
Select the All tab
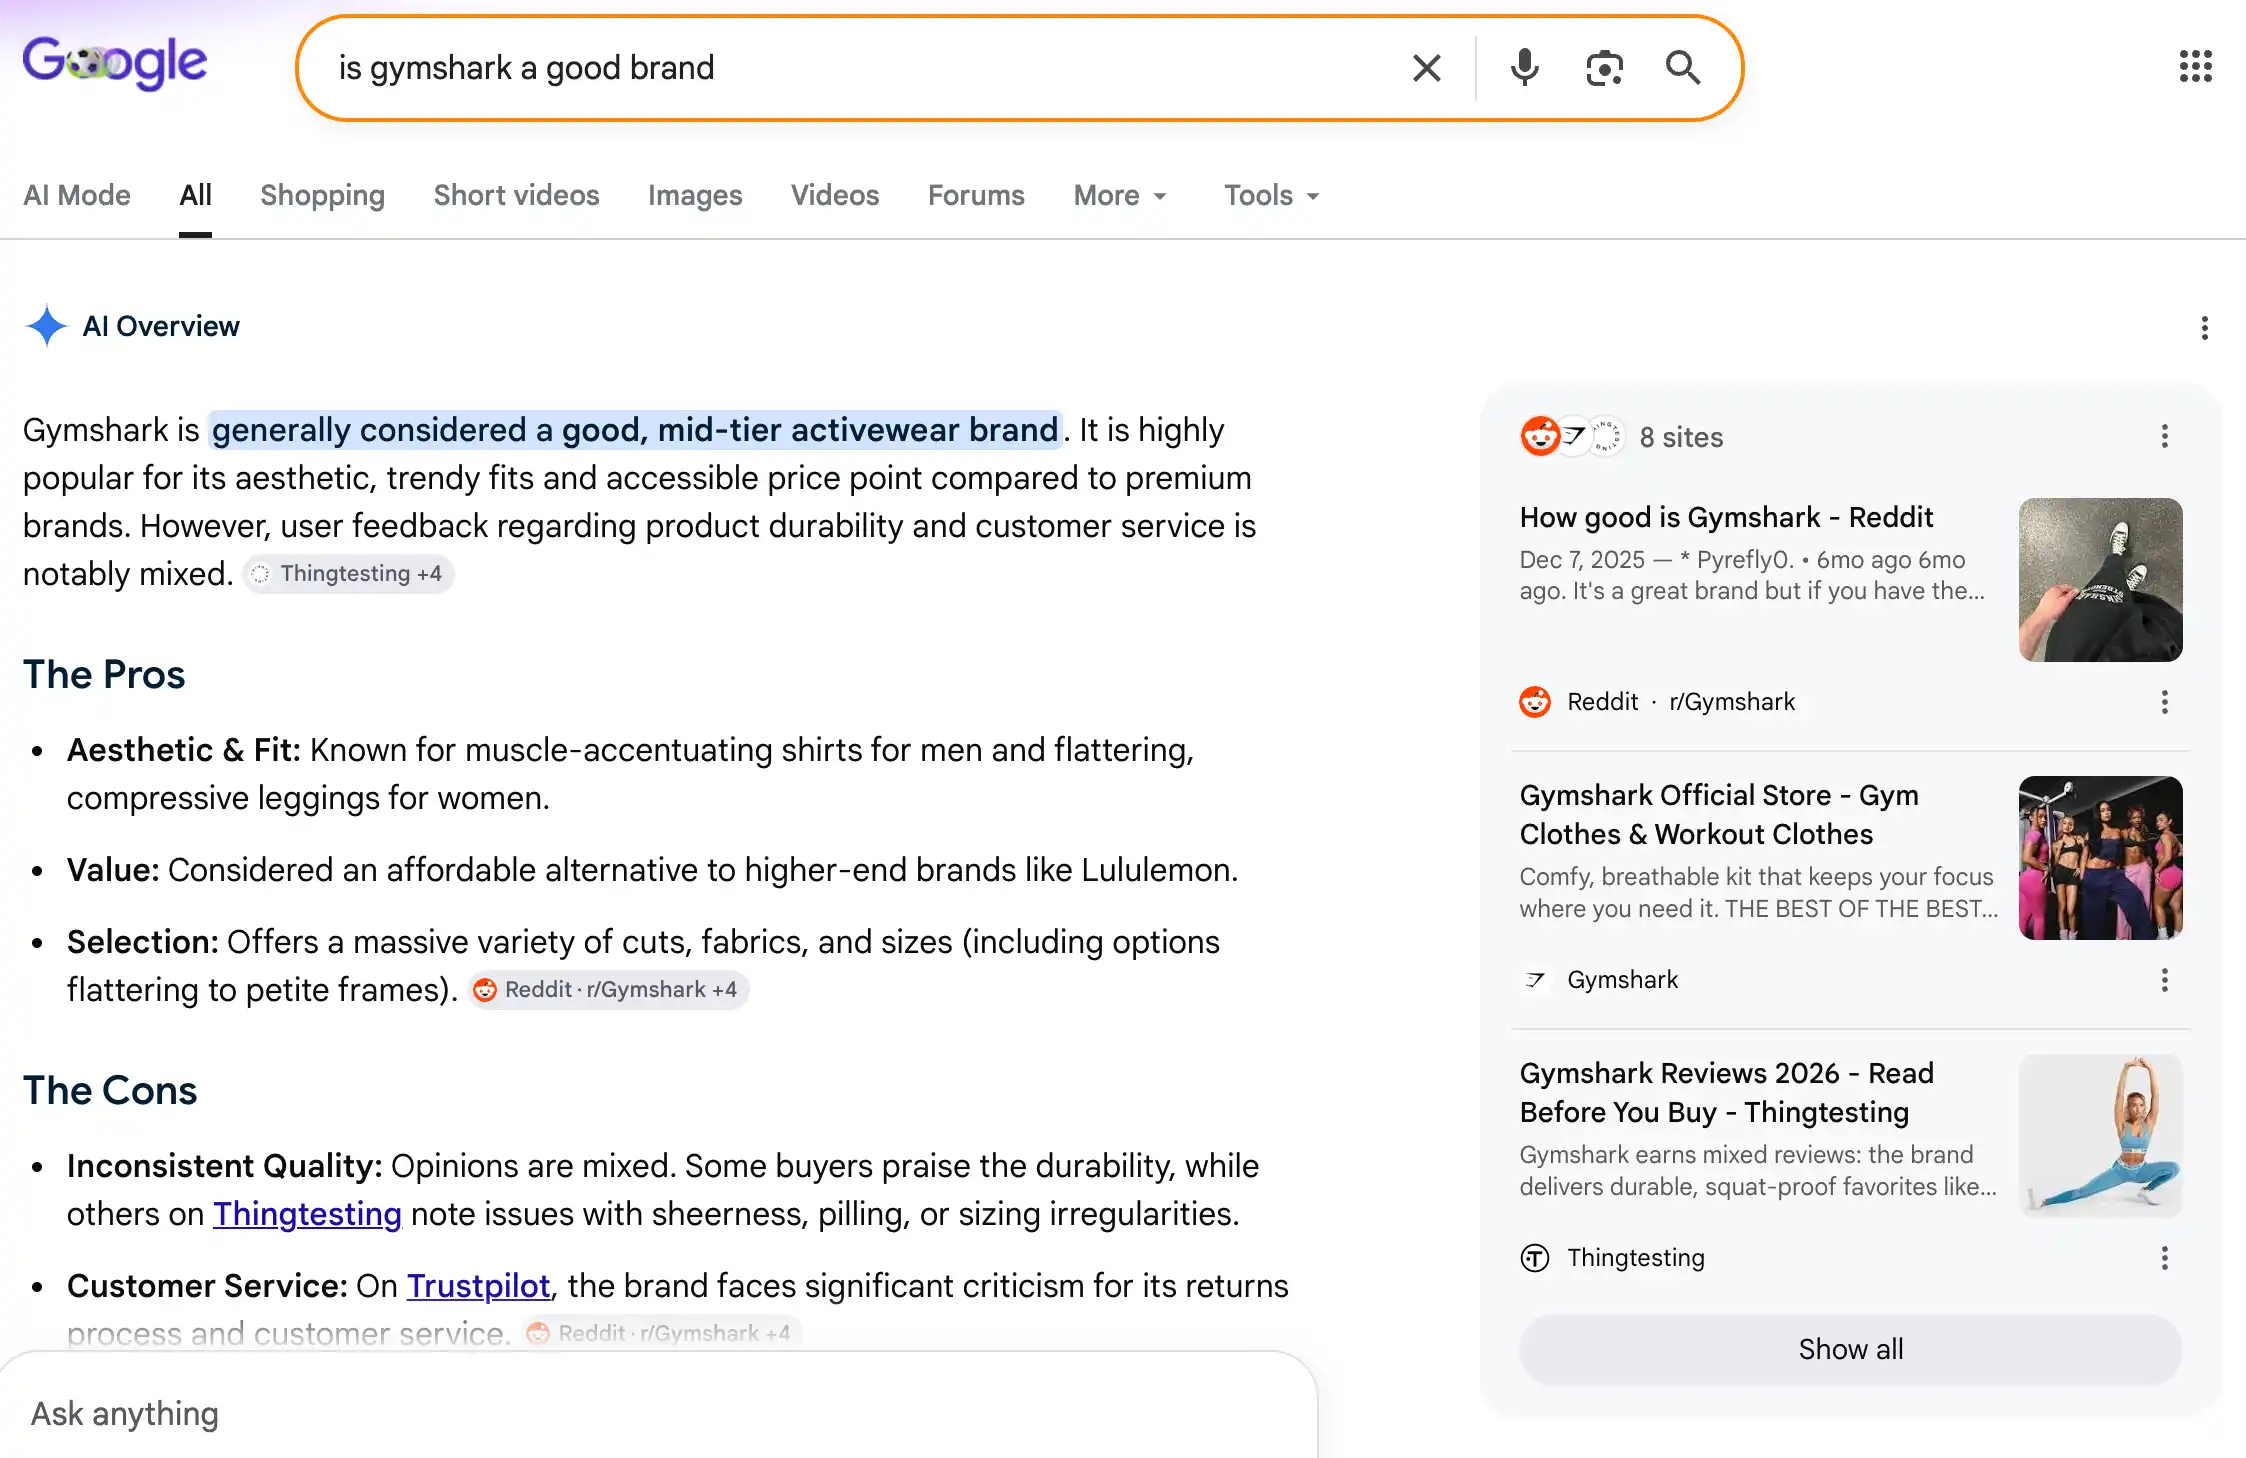(195, 195)
